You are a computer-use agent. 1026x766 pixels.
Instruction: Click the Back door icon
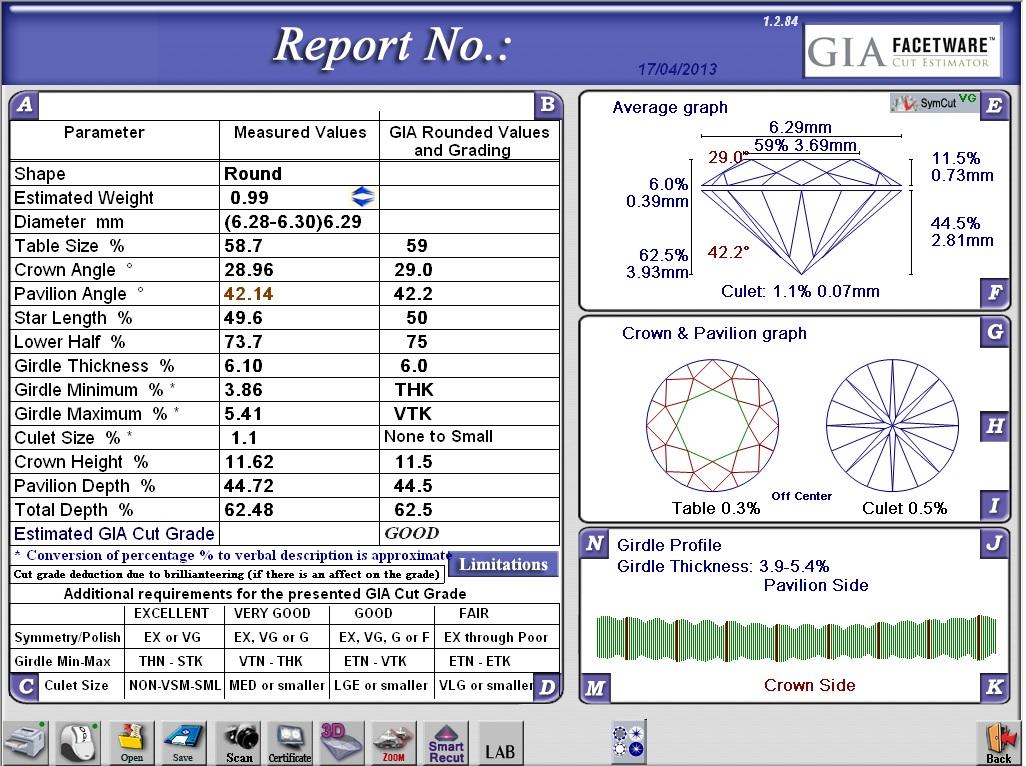coord(996,738)
